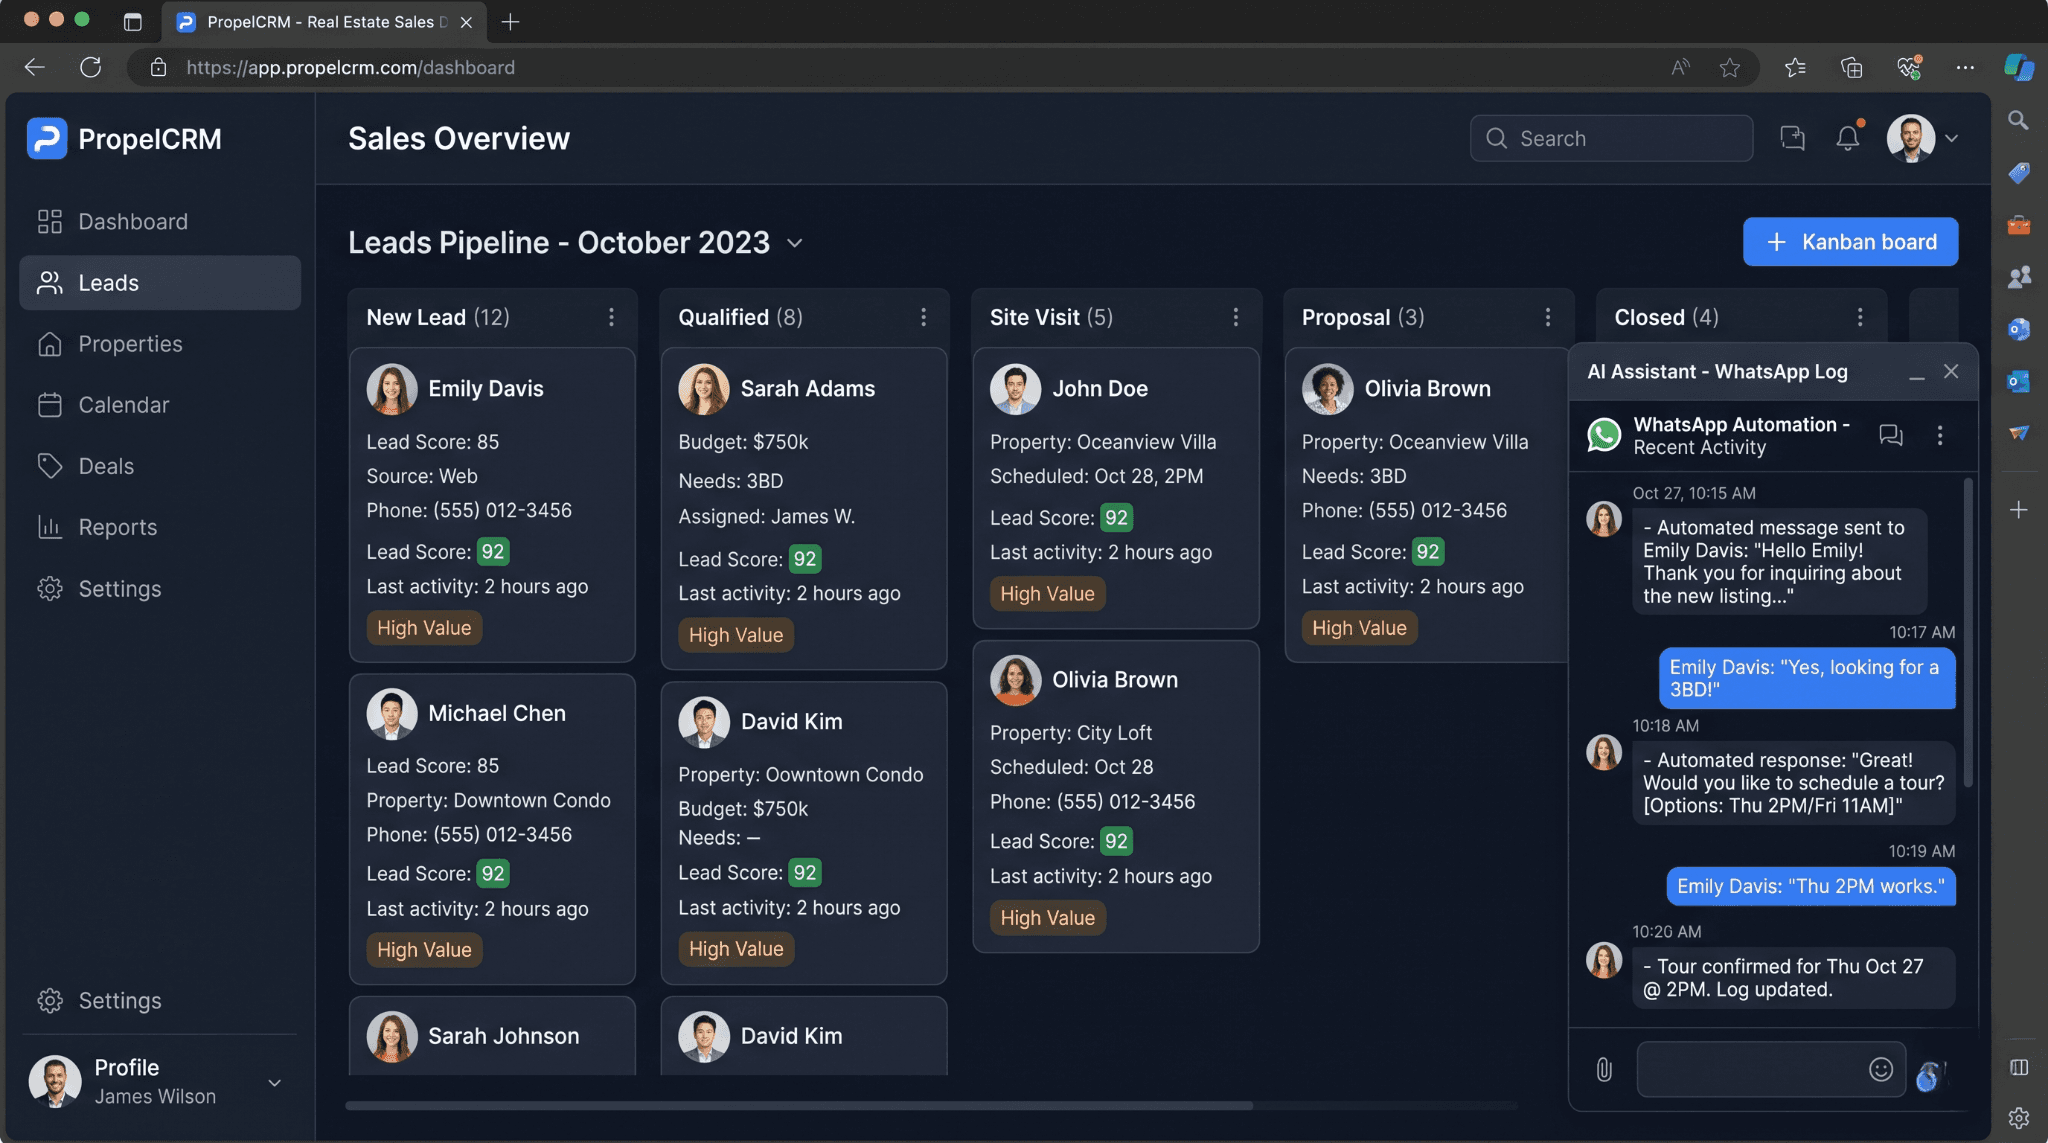Viewport: 2048px width, 1143px height.
Task: Select Leads in the sidebar
Action: tap(160, 283)
